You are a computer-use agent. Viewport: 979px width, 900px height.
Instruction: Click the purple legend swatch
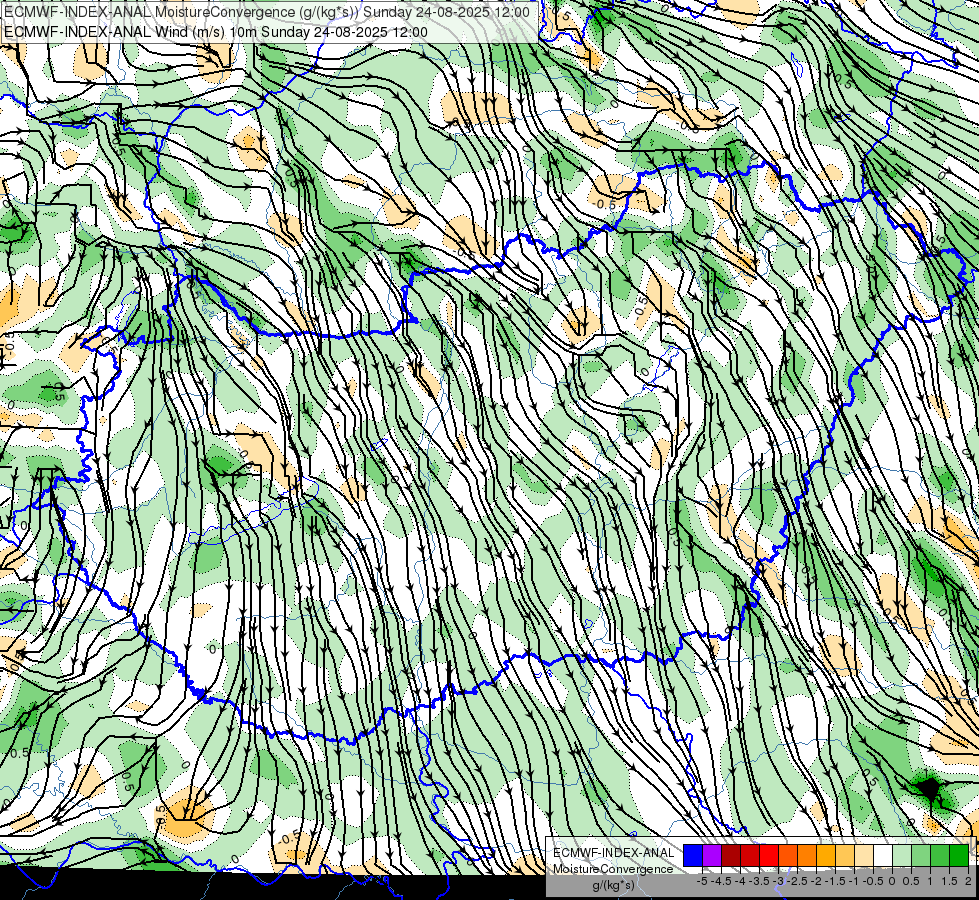712,856
